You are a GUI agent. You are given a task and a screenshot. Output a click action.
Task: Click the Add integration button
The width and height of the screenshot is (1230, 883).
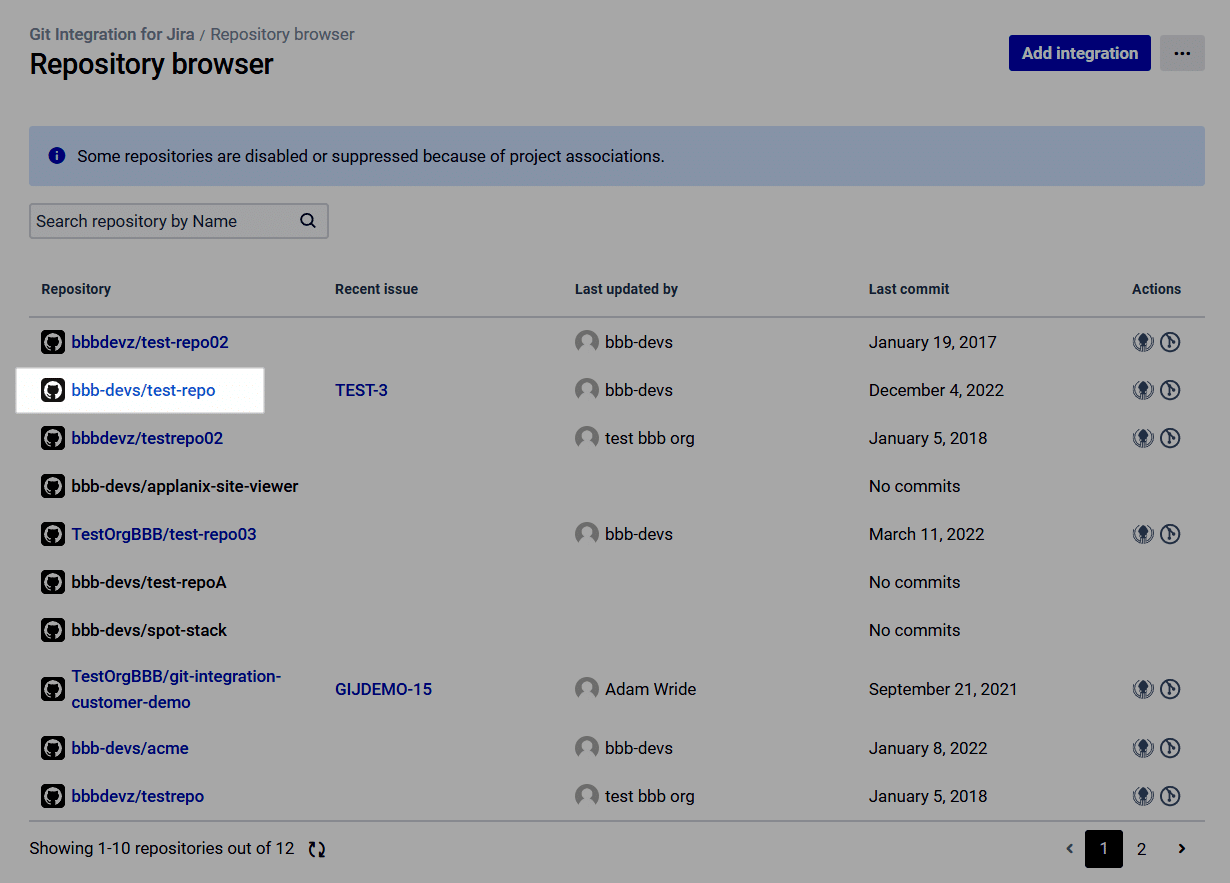point(1079,53)
